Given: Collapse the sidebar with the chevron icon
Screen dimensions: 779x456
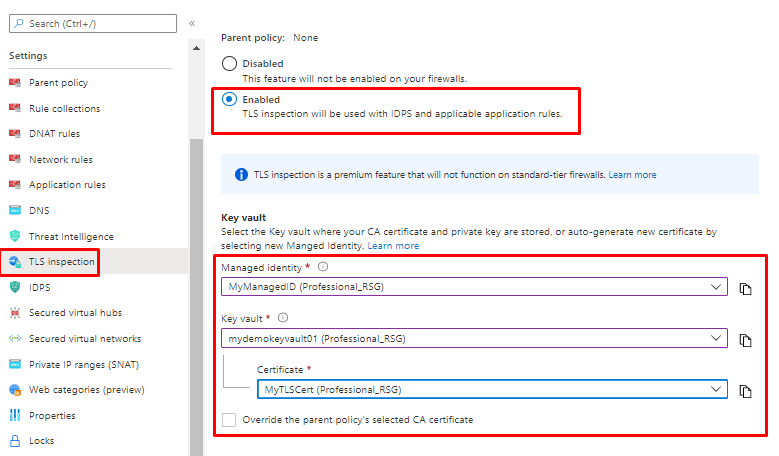Looking at the screenshot, I should pos(192,23).
